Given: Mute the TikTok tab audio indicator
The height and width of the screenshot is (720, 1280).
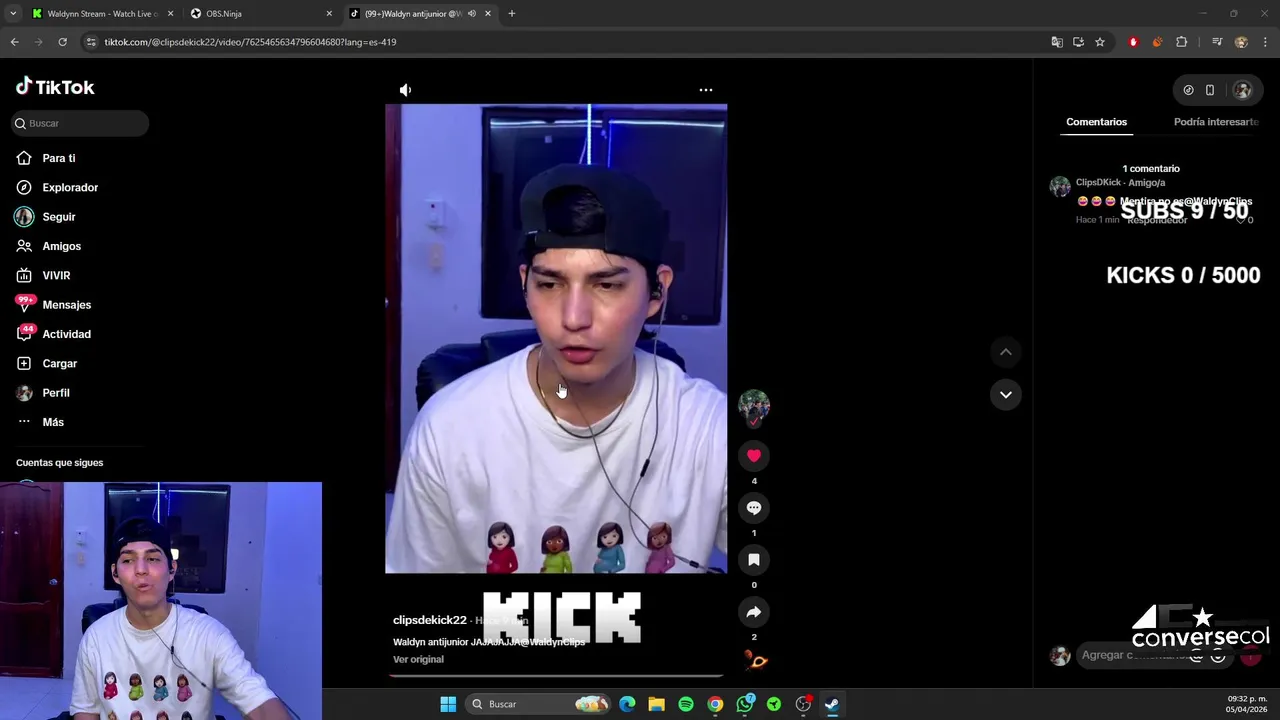Looking at the screenshot, I should click(471, 14).
